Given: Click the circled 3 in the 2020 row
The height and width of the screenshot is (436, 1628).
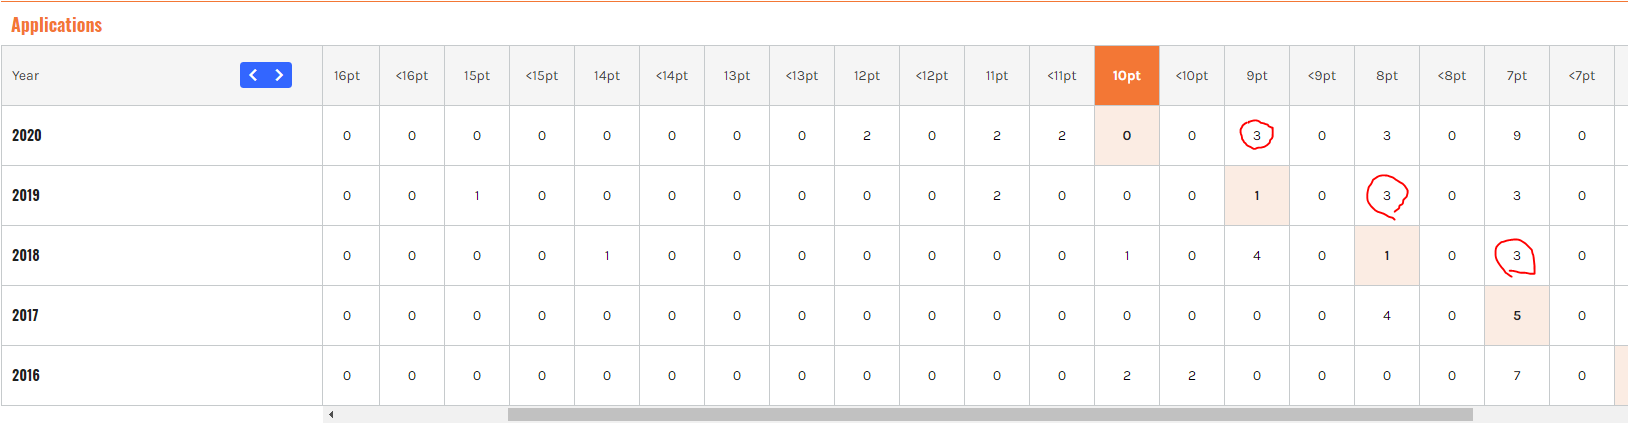Looking at the screenshot, I should pyautogui.click(x=1257, y=135).
